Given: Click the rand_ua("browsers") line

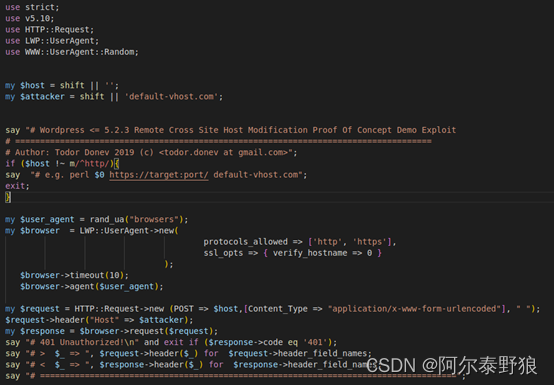Looking at the screenshot, I should [96, 219].
